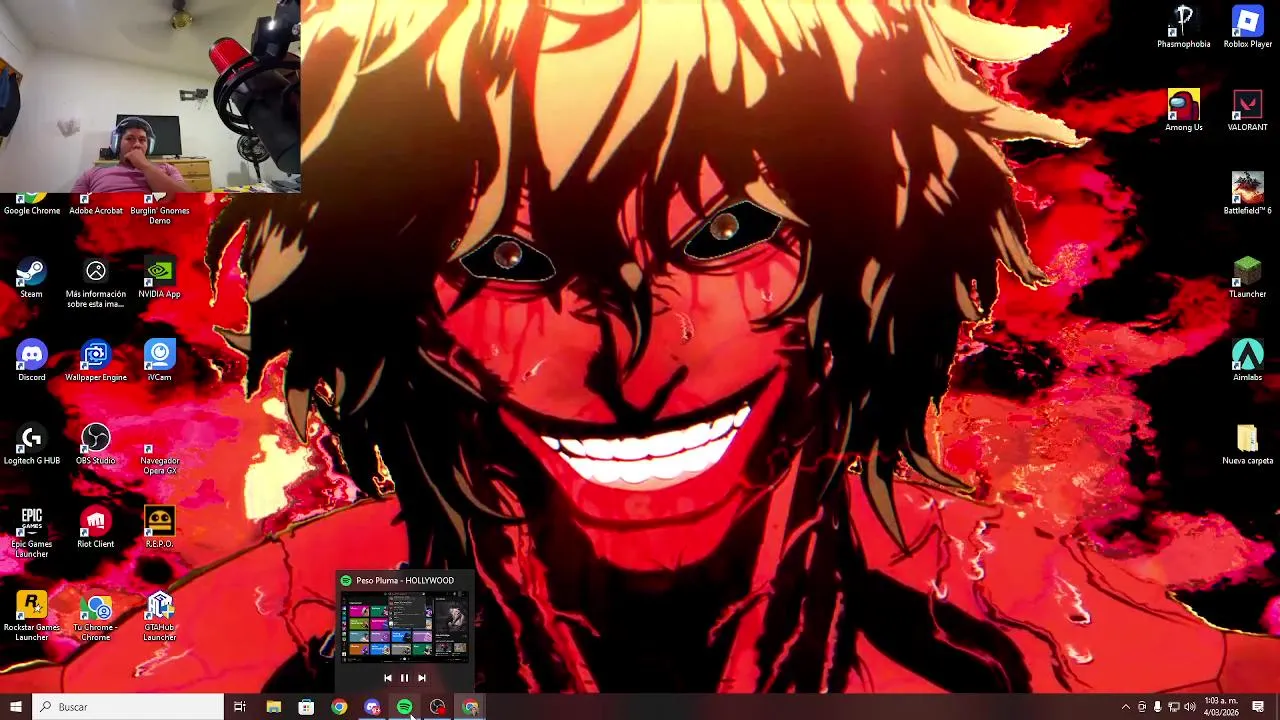Skip to previous track in Spotify preview
The width and height of the screenshot is (1280, 720).
[x=387, y=678]
